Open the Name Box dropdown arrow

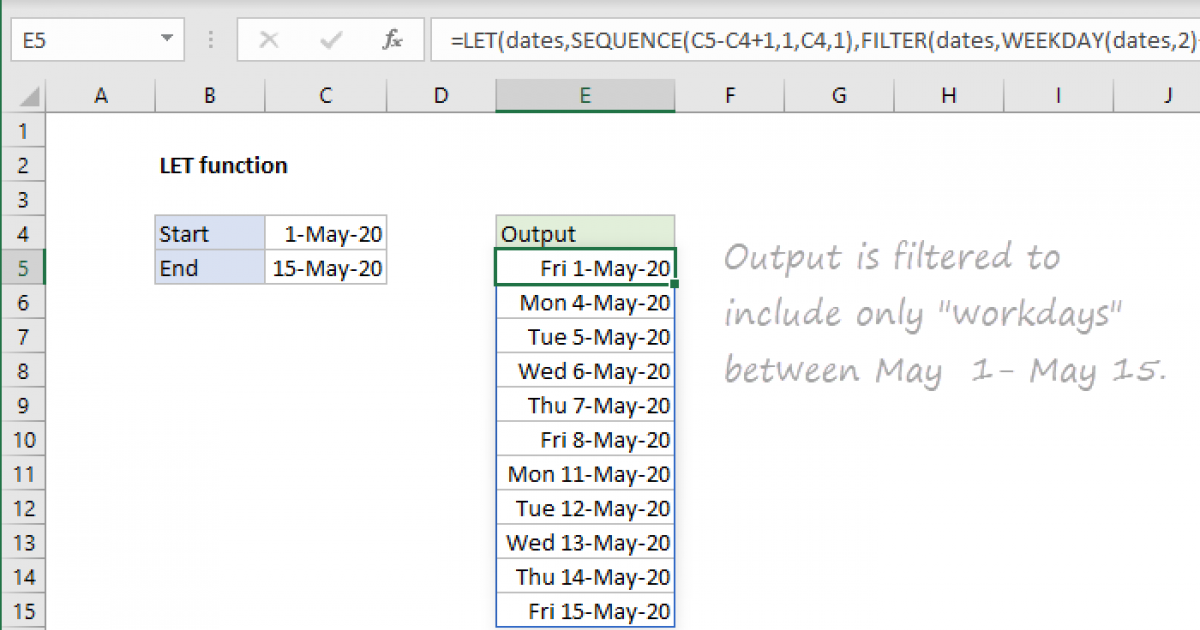tap(165, 40)
